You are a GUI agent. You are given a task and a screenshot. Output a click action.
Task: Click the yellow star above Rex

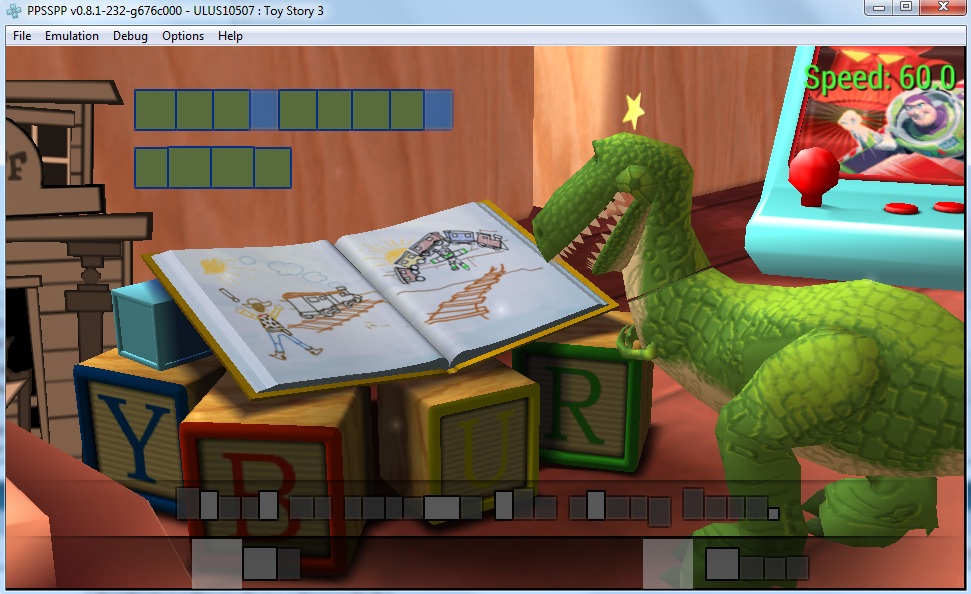coord(633,110)
